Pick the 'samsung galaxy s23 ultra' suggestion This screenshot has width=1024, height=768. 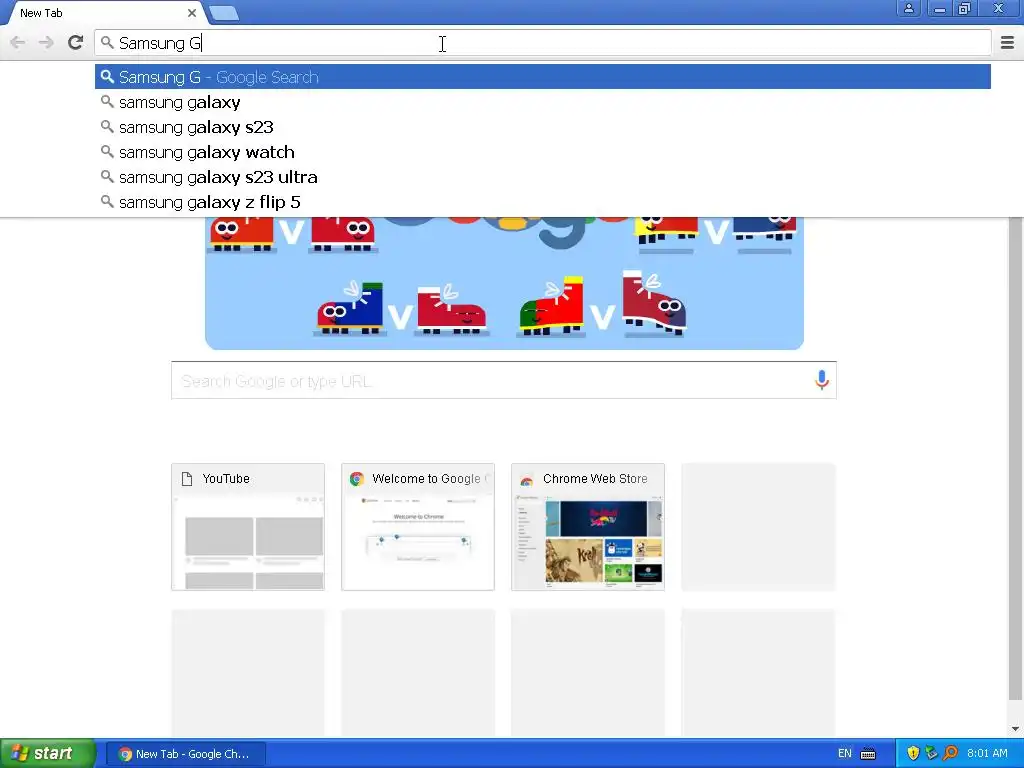coord(543,177)
